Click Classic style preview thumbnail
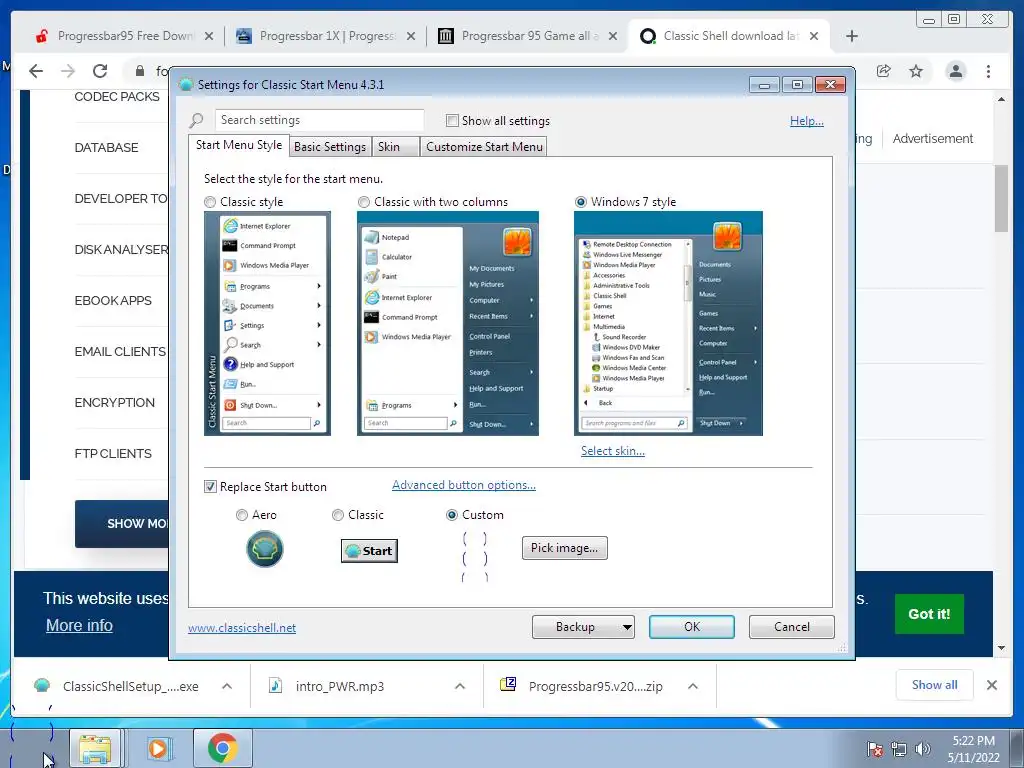 (267, 323)
